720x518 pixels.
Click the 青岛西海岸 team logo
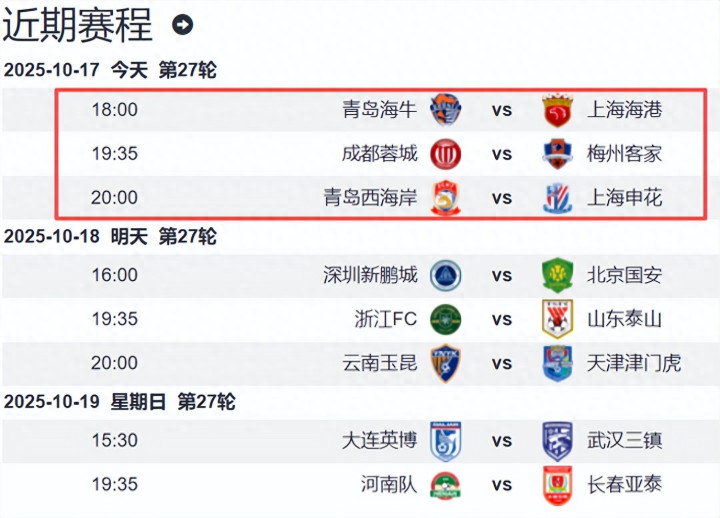pyautogui.click(x=445, y=198)
